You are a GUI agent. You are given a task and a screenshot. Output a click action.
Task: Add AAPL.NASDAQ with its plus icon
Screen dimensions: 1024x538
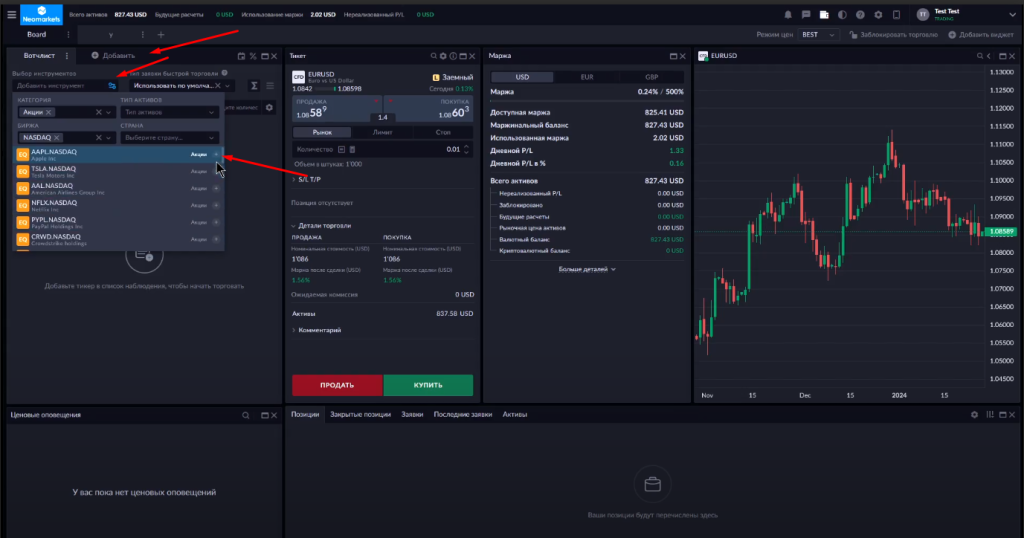[x=216, y=154]
